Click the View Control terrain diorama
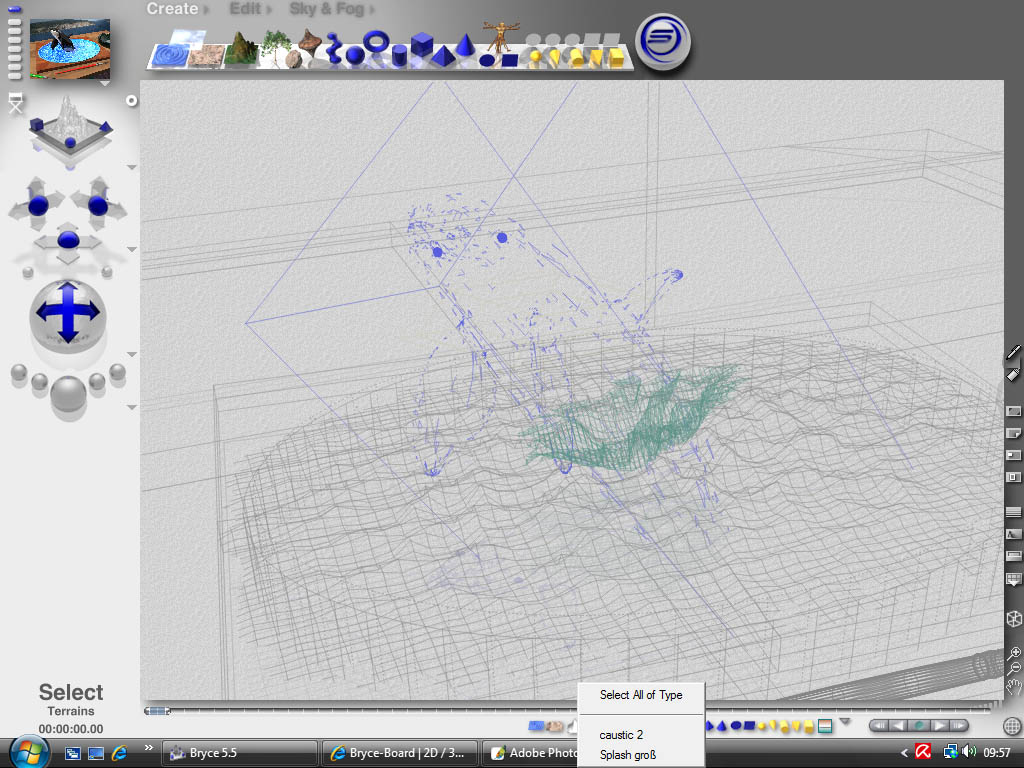1024x768 pixels. pos(70,127)
